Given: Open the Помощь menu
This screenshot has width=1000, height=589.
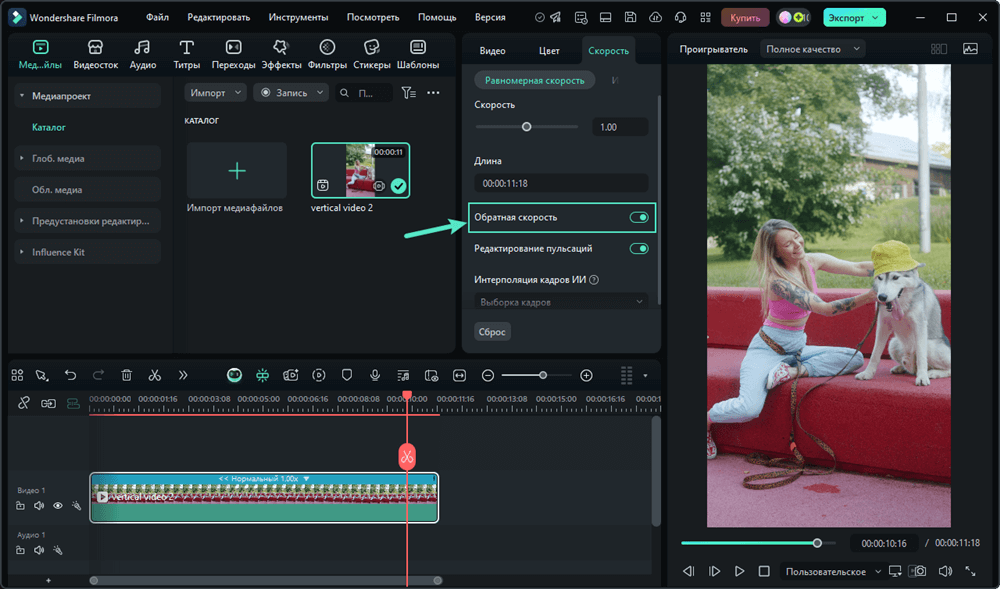Looking at the screenshot, I should click(x=437, y=17).
